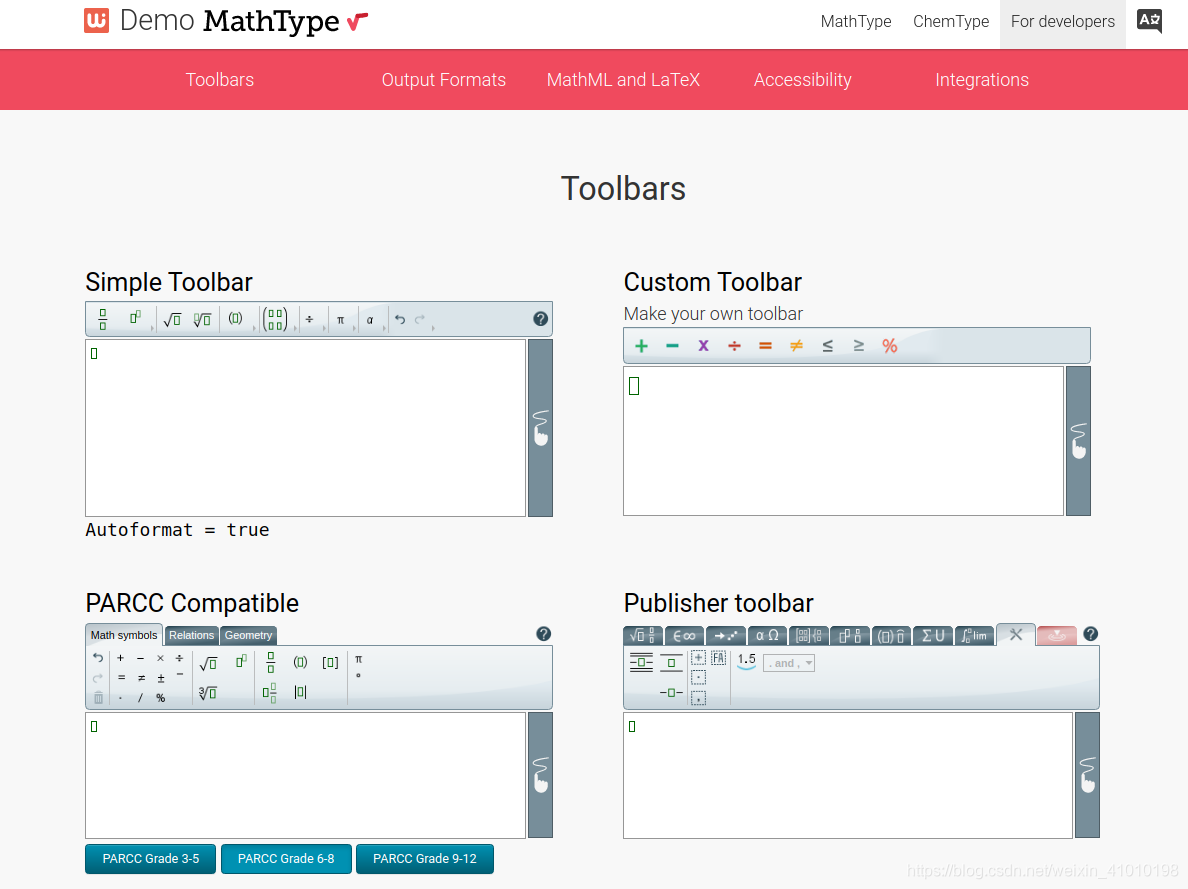
Task: Open help for the Publisher toolbar
Action: click(x=1090, y=634)
